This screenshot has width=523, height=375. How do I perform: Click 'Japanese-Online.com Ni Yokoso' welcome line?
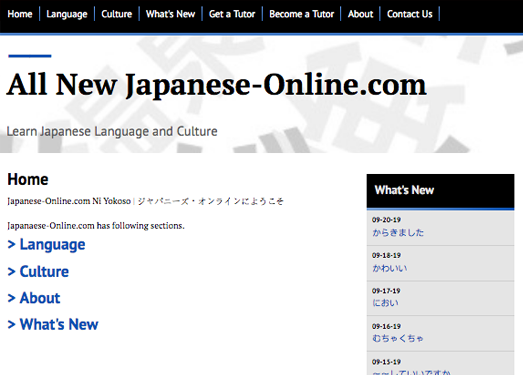[x=69, y=201]
